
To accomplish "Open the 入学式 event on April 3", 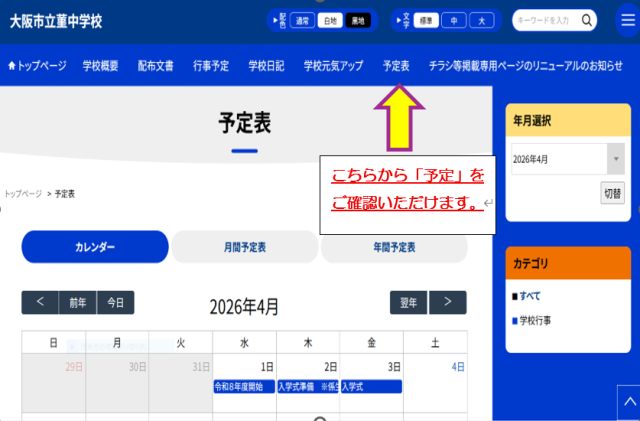I will click(371, 386).
